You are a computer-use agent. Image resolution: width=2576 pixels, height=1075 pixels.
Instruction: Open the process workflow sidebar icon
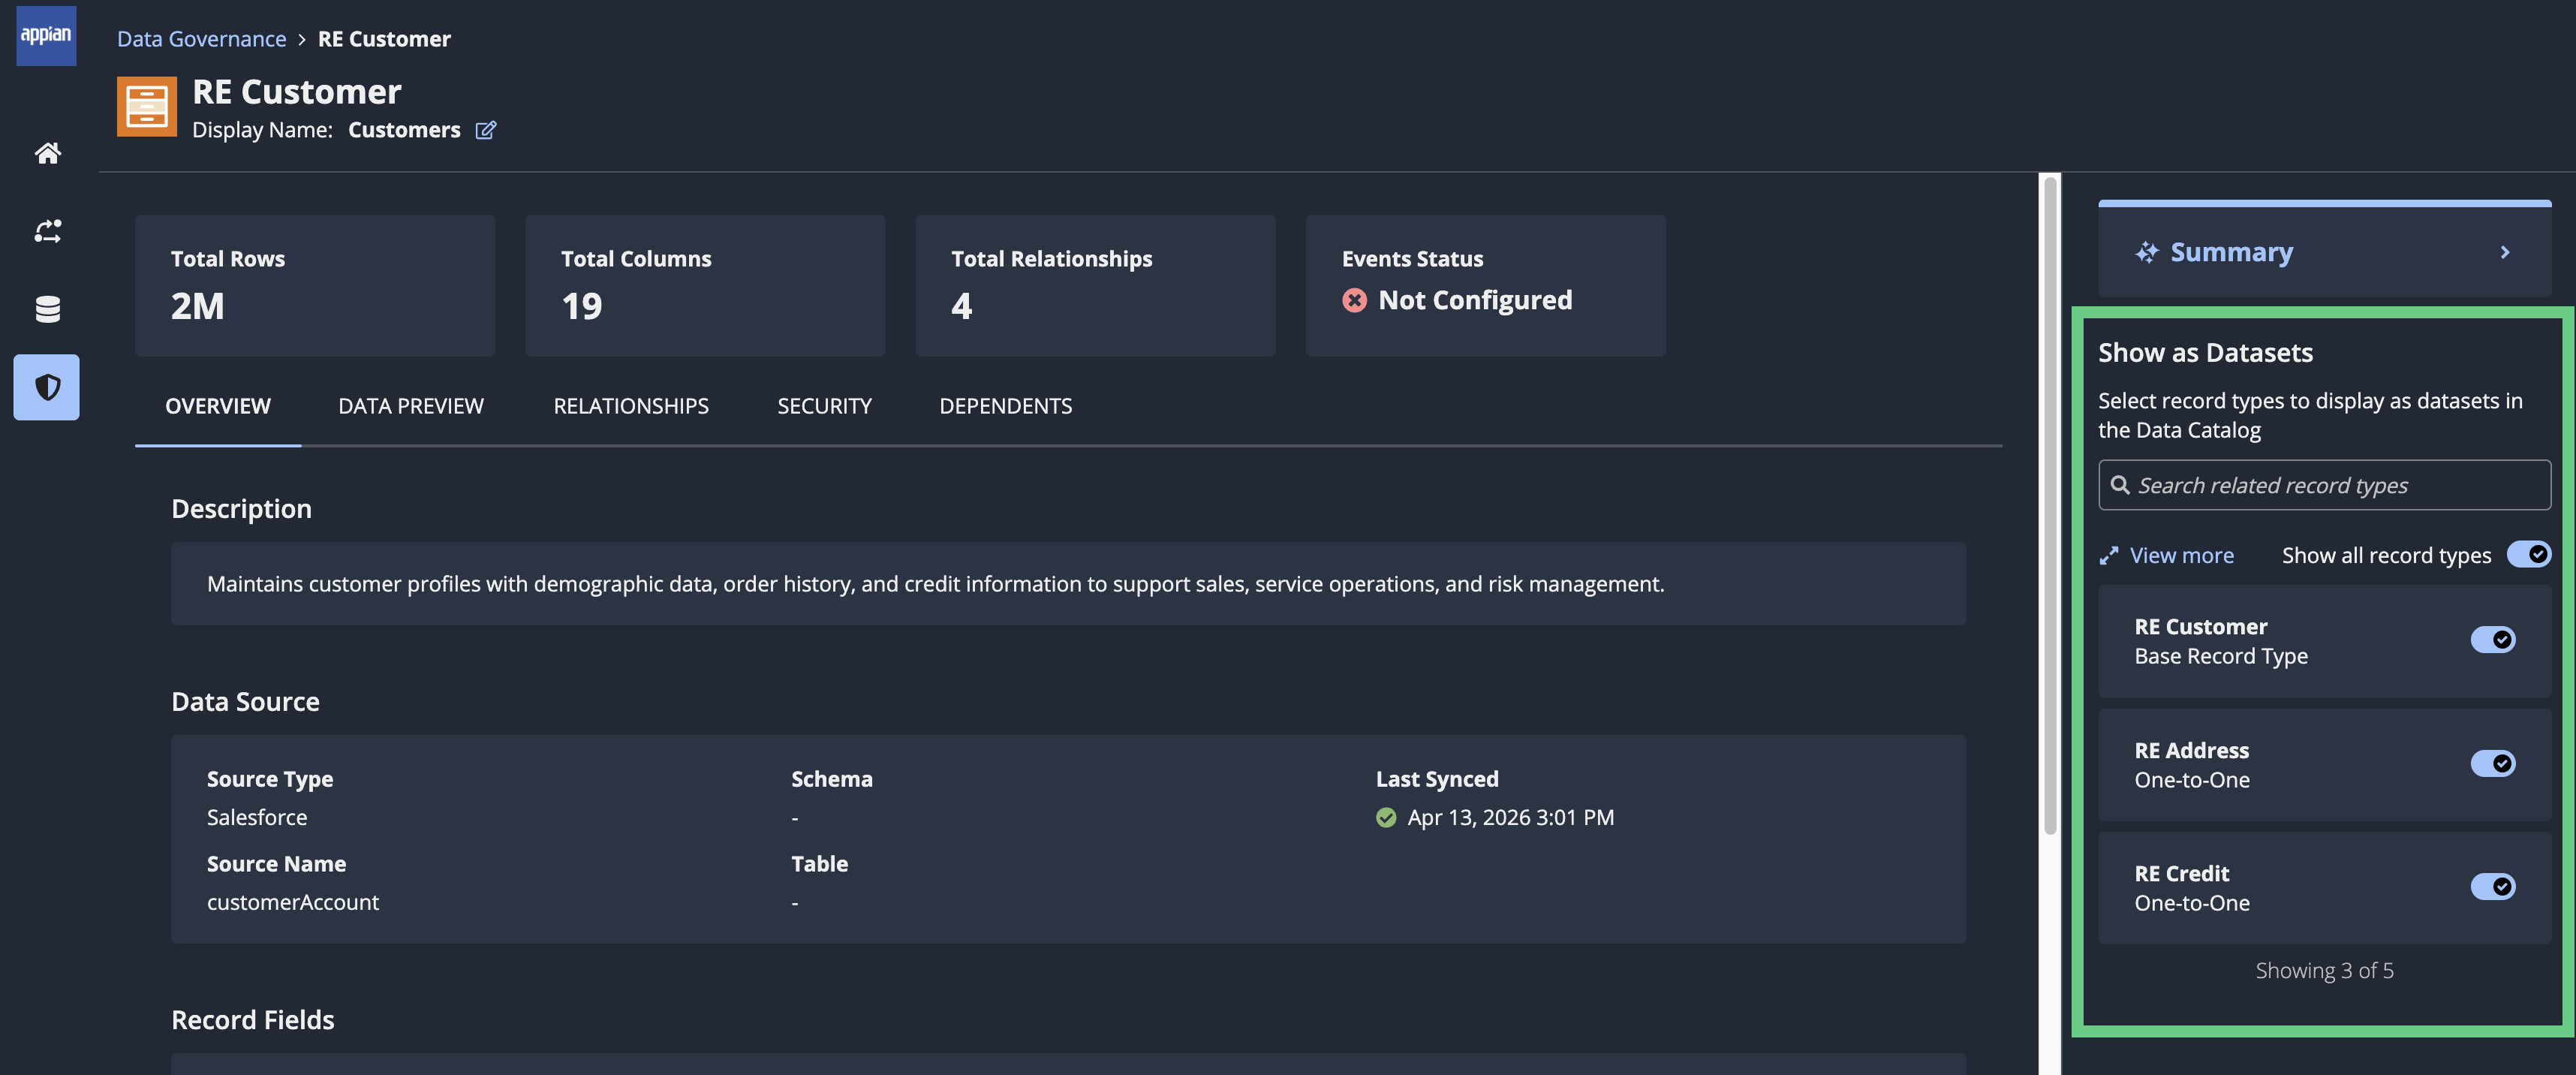pos(47,231)
